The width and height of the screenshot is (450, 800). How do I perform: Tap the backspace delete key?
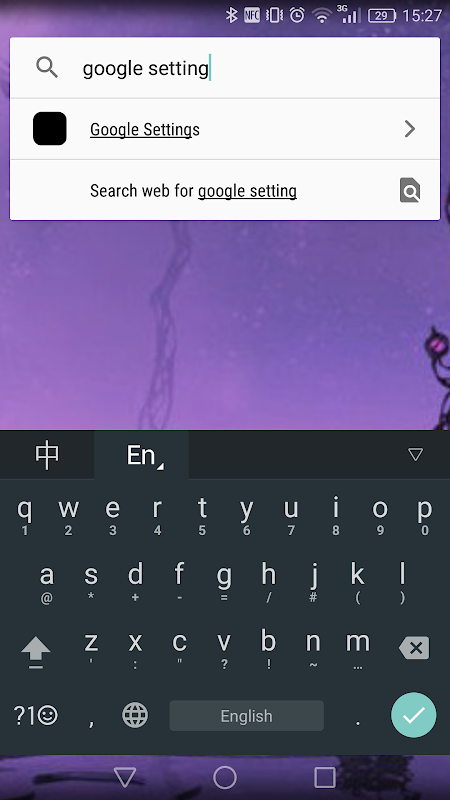414,648
